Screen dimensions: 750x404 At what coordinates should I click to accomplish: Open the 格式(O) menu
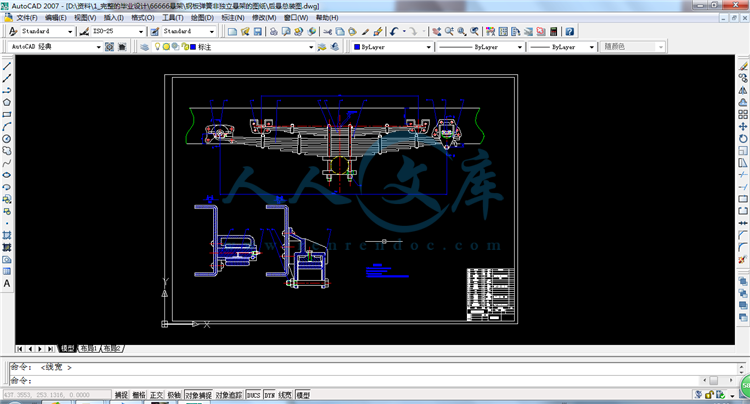pyautogui.click(x=143, y=18)
